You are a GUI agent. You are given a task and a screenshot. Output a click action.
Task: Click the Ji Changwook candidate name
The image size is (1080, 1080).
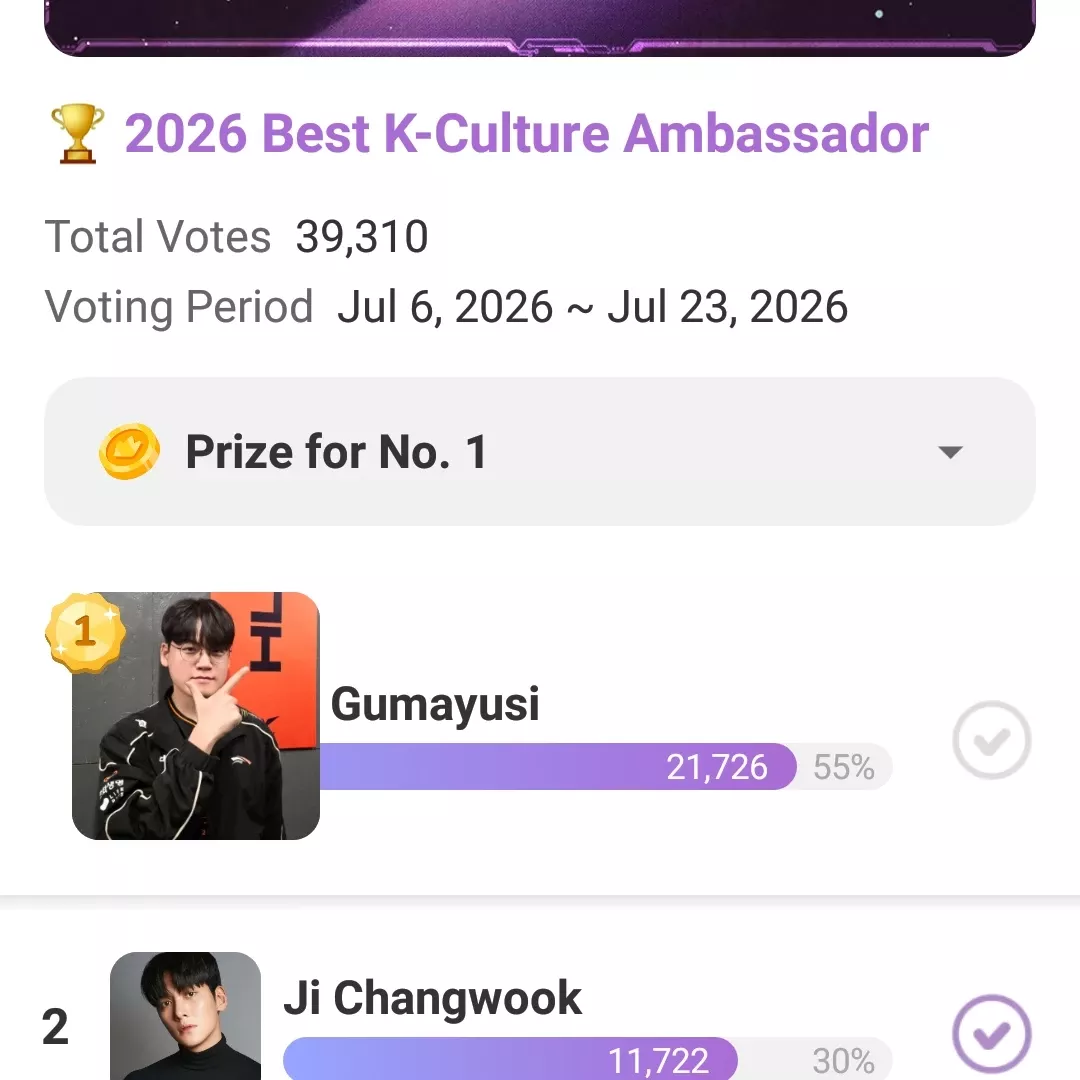(433, 998)
